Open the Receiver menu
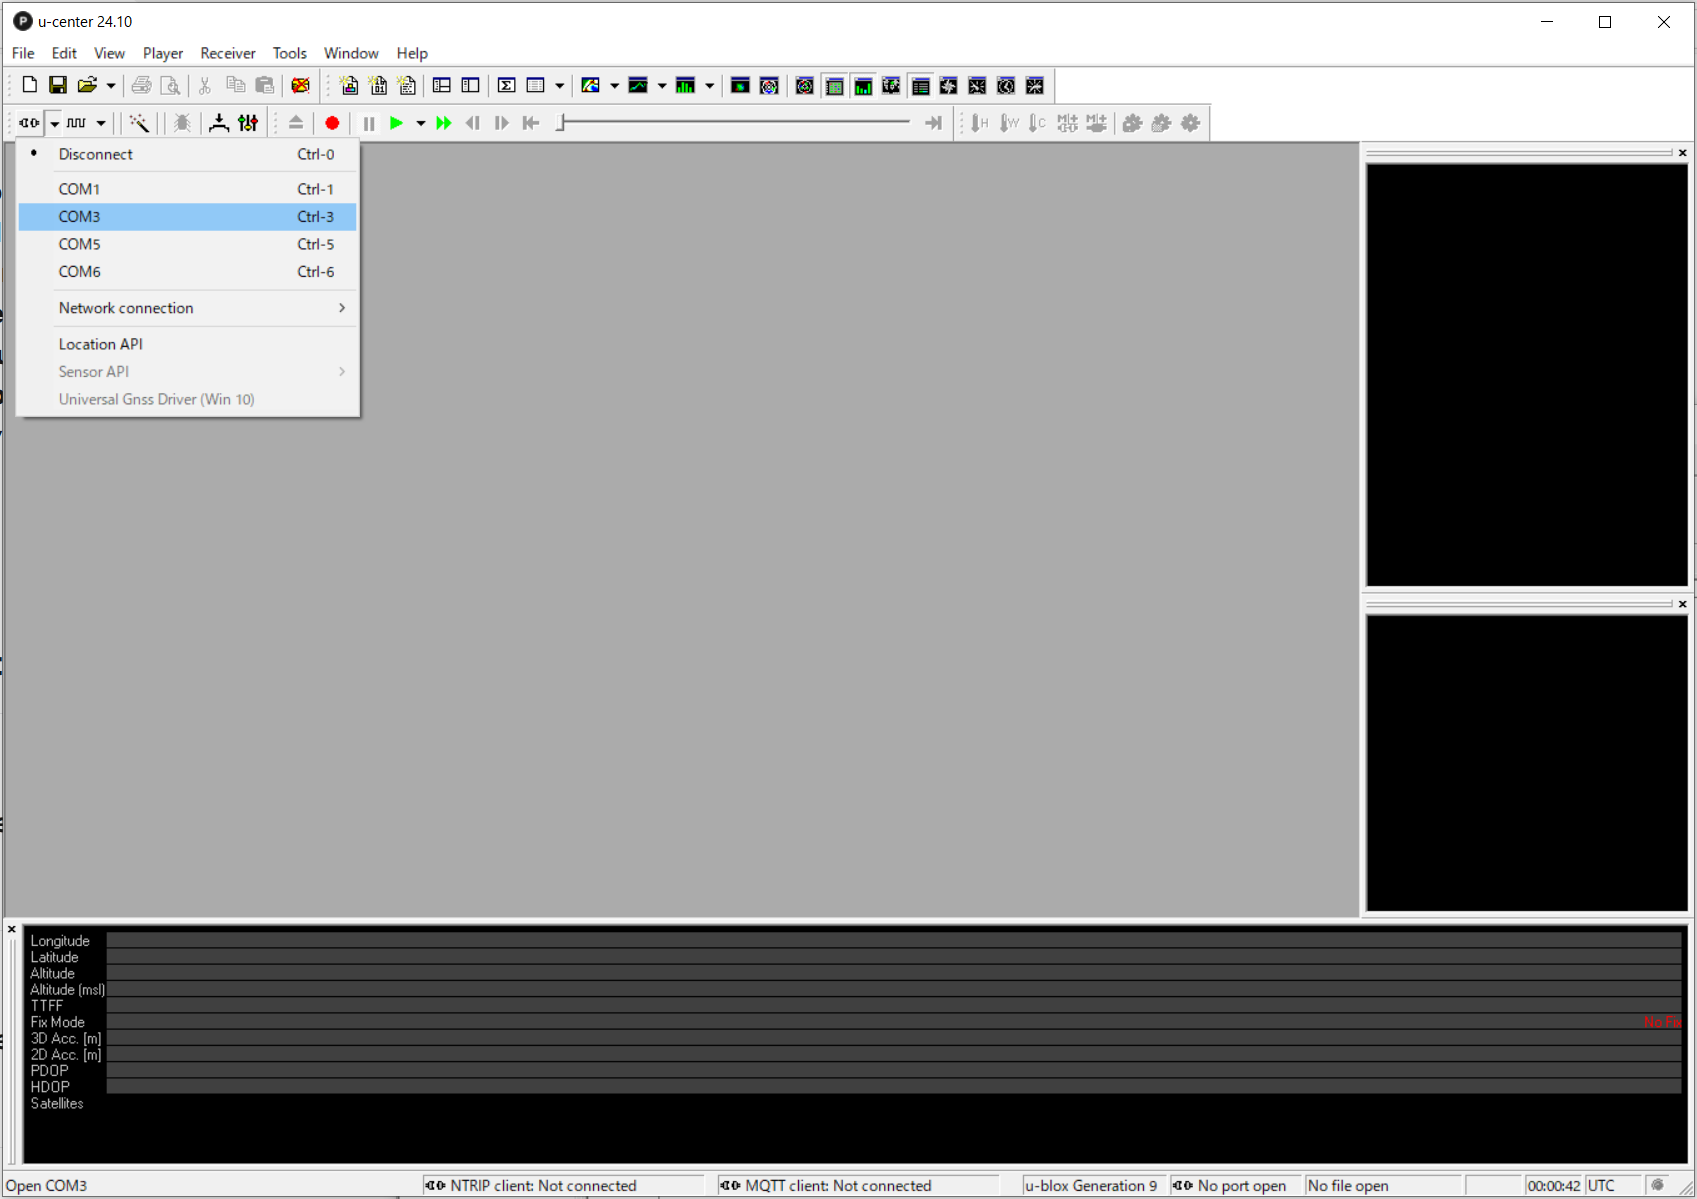 click(x=227, y=53)
